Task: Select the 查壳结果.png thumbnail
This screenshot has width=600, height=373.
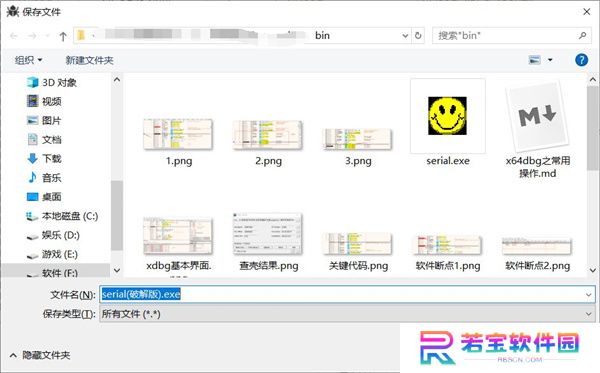Action: (268, 242)
